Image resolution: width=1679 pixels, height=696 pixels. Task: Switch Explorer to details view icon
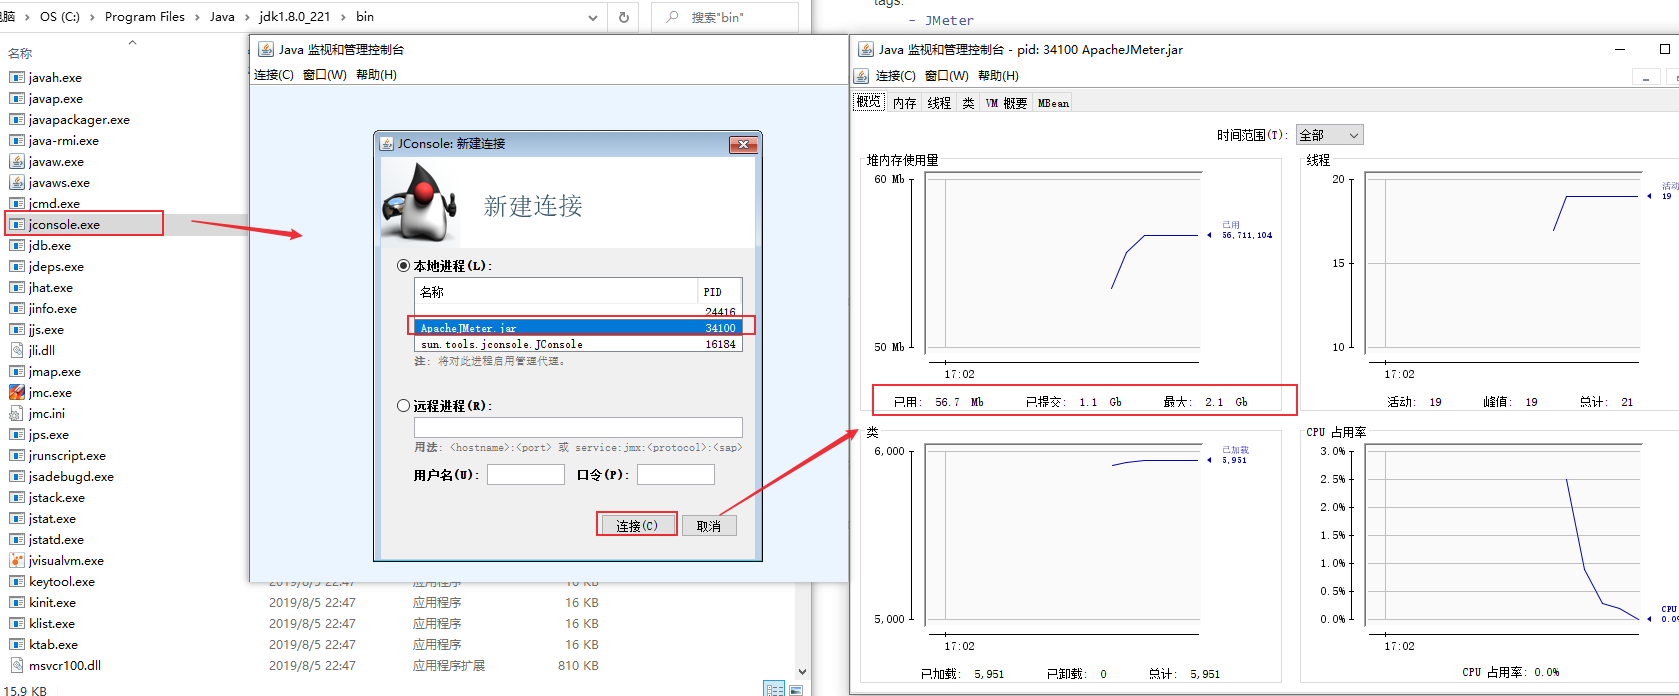[774, 689]
